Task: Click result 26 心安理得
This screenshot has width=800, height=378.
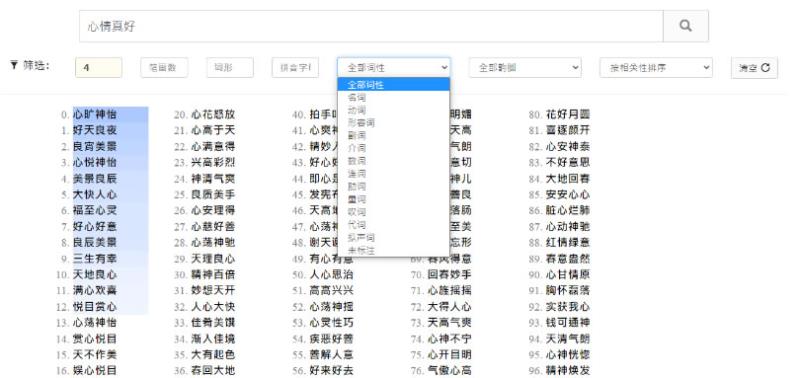Action: pos(213,210)
